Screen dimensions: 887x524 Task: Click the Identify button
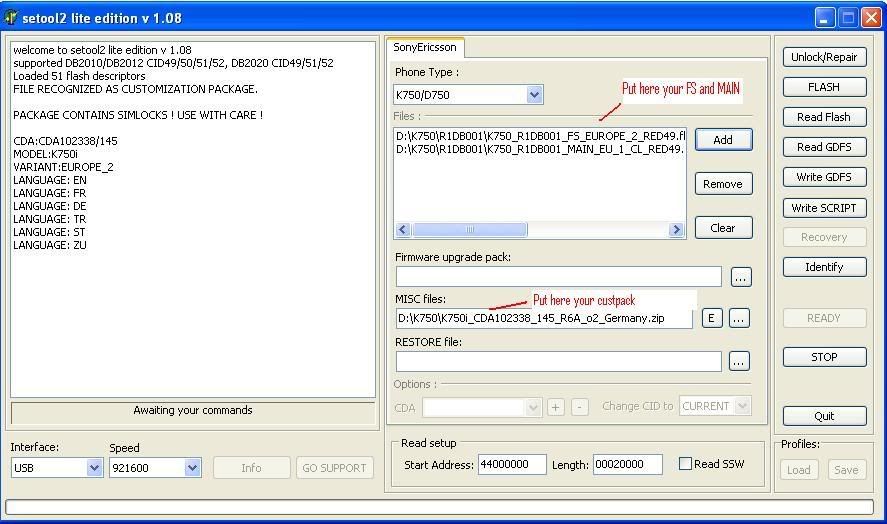(x=824, y=267)
